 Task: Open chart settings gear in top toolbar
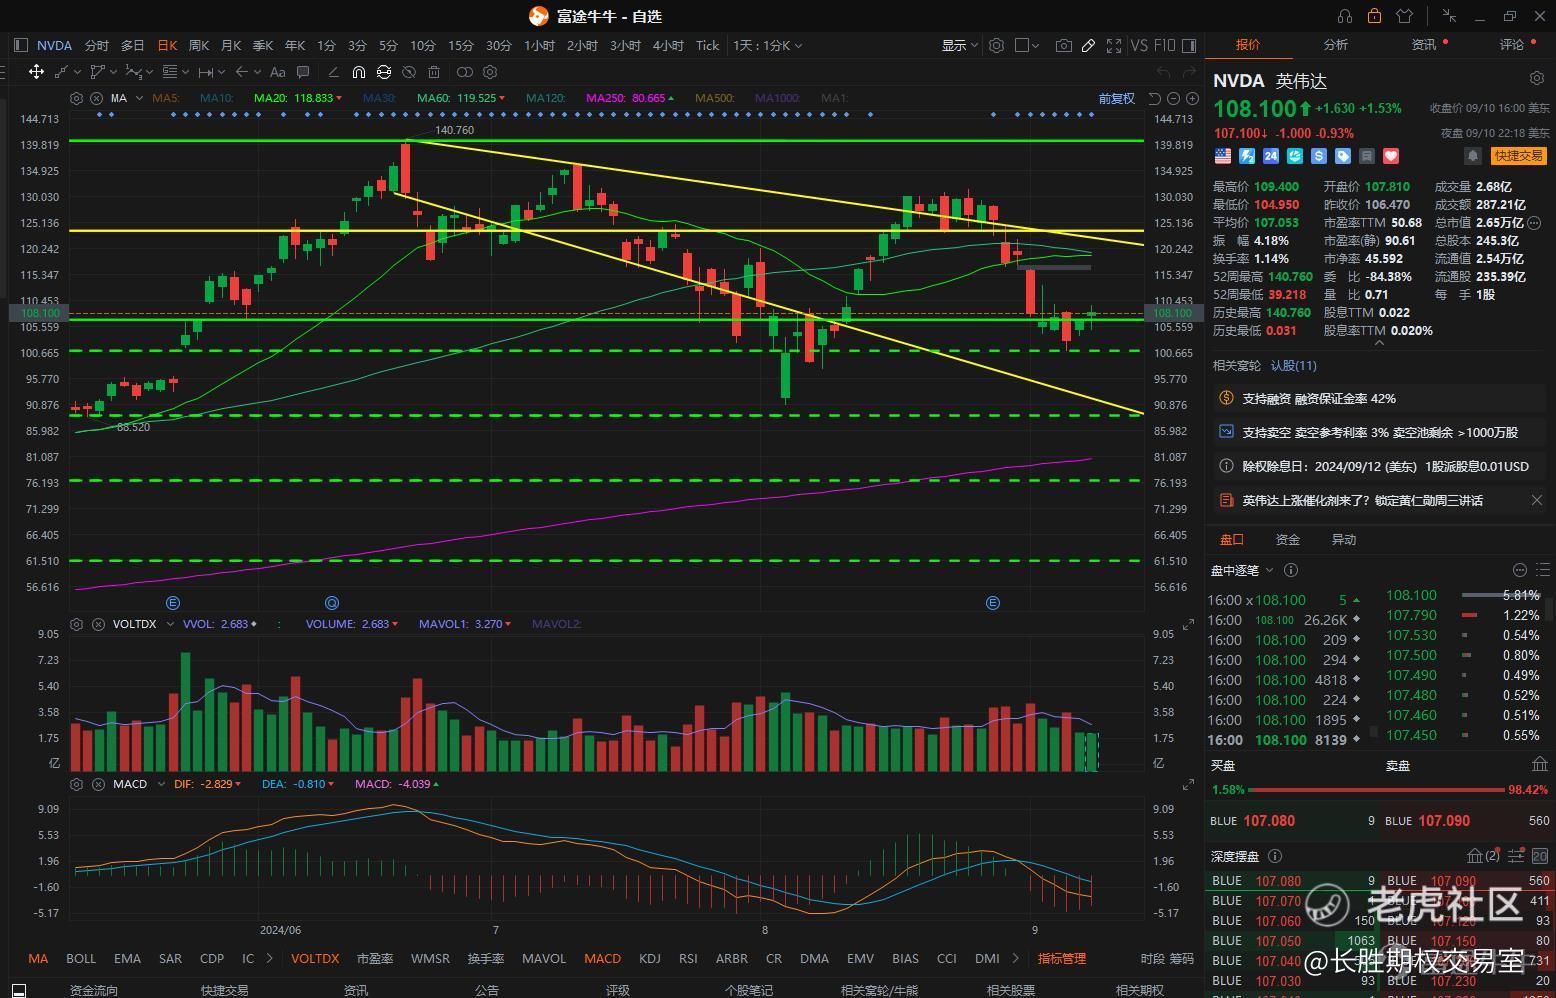click(x=996, y=45)
